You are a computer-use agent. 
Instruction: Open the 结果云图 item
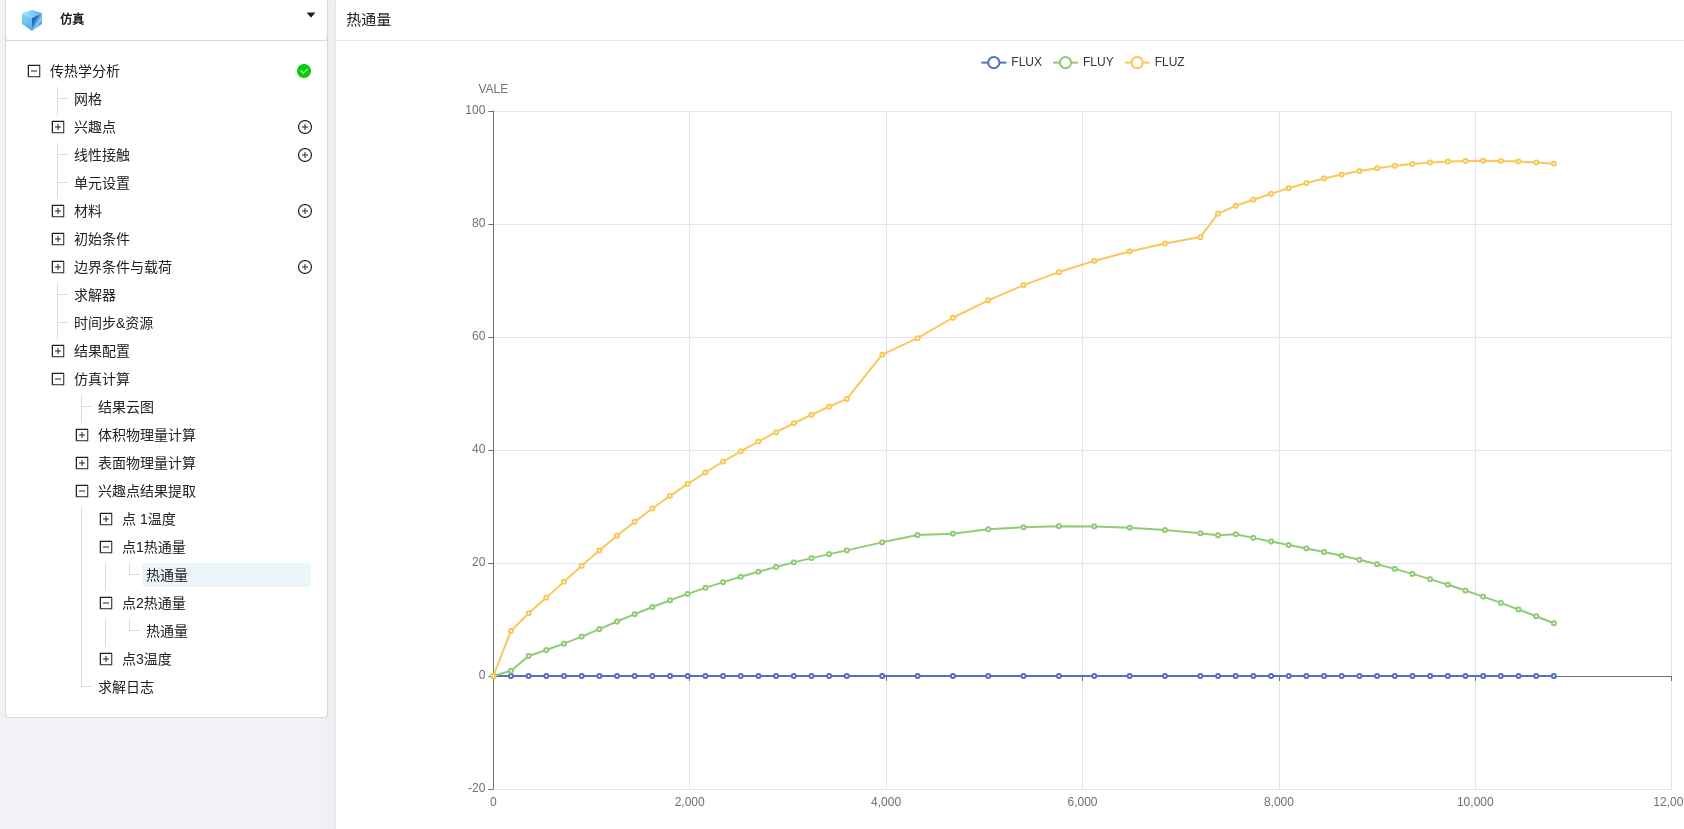[x=126, y=407]
